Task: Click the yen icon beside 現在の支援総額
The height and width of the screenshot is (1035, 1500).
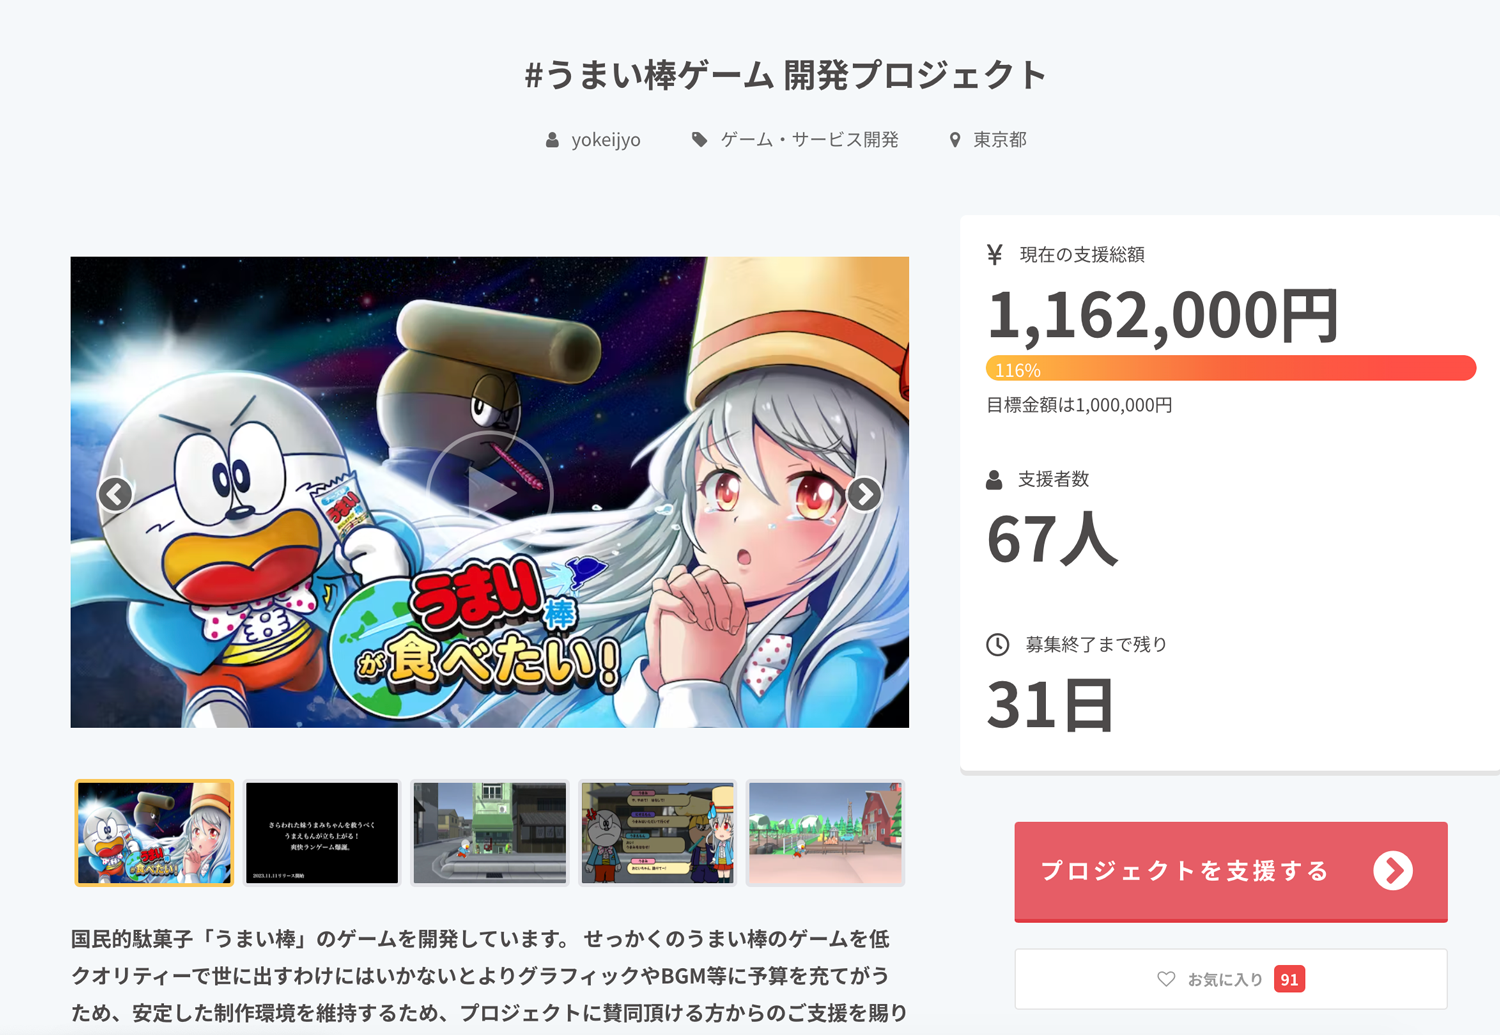Action: tap(994, 255)
